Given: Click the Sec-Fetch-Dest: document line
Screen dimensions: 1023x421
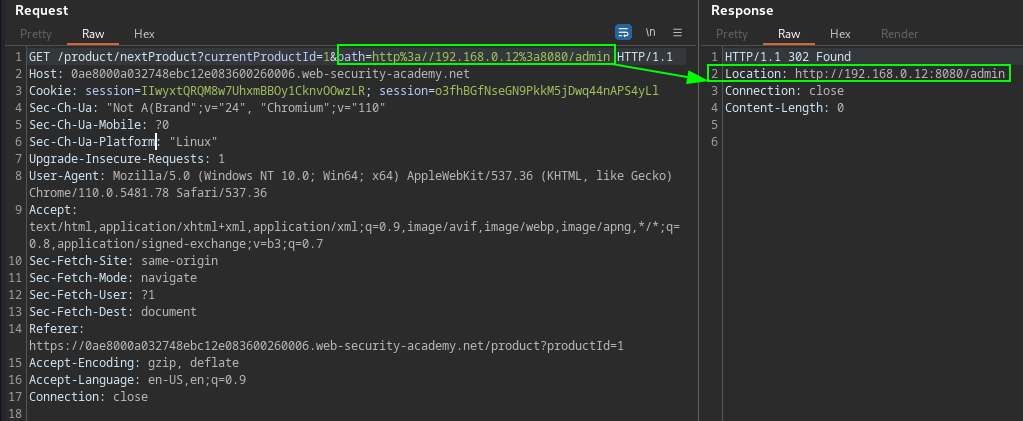Looking at the screenshot, I should click(113, 311).
